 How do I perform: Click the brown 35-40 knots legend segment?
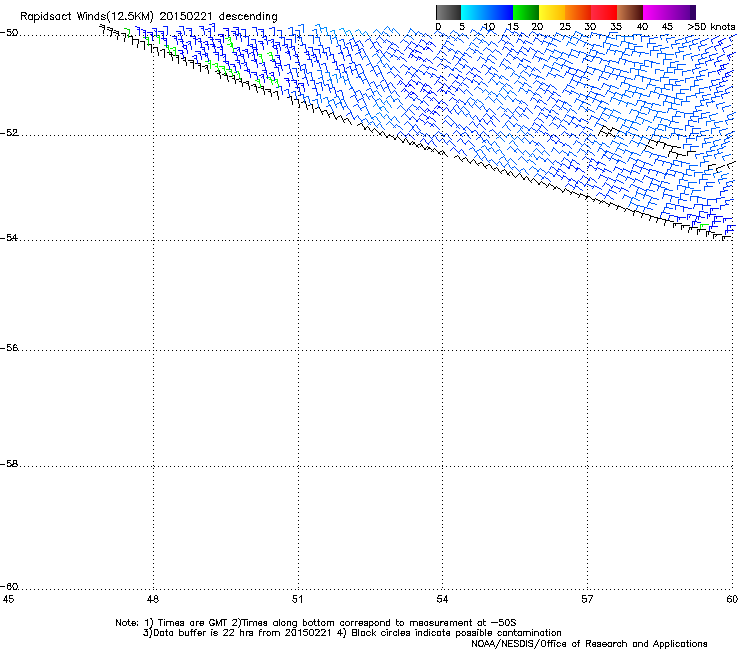630,12
